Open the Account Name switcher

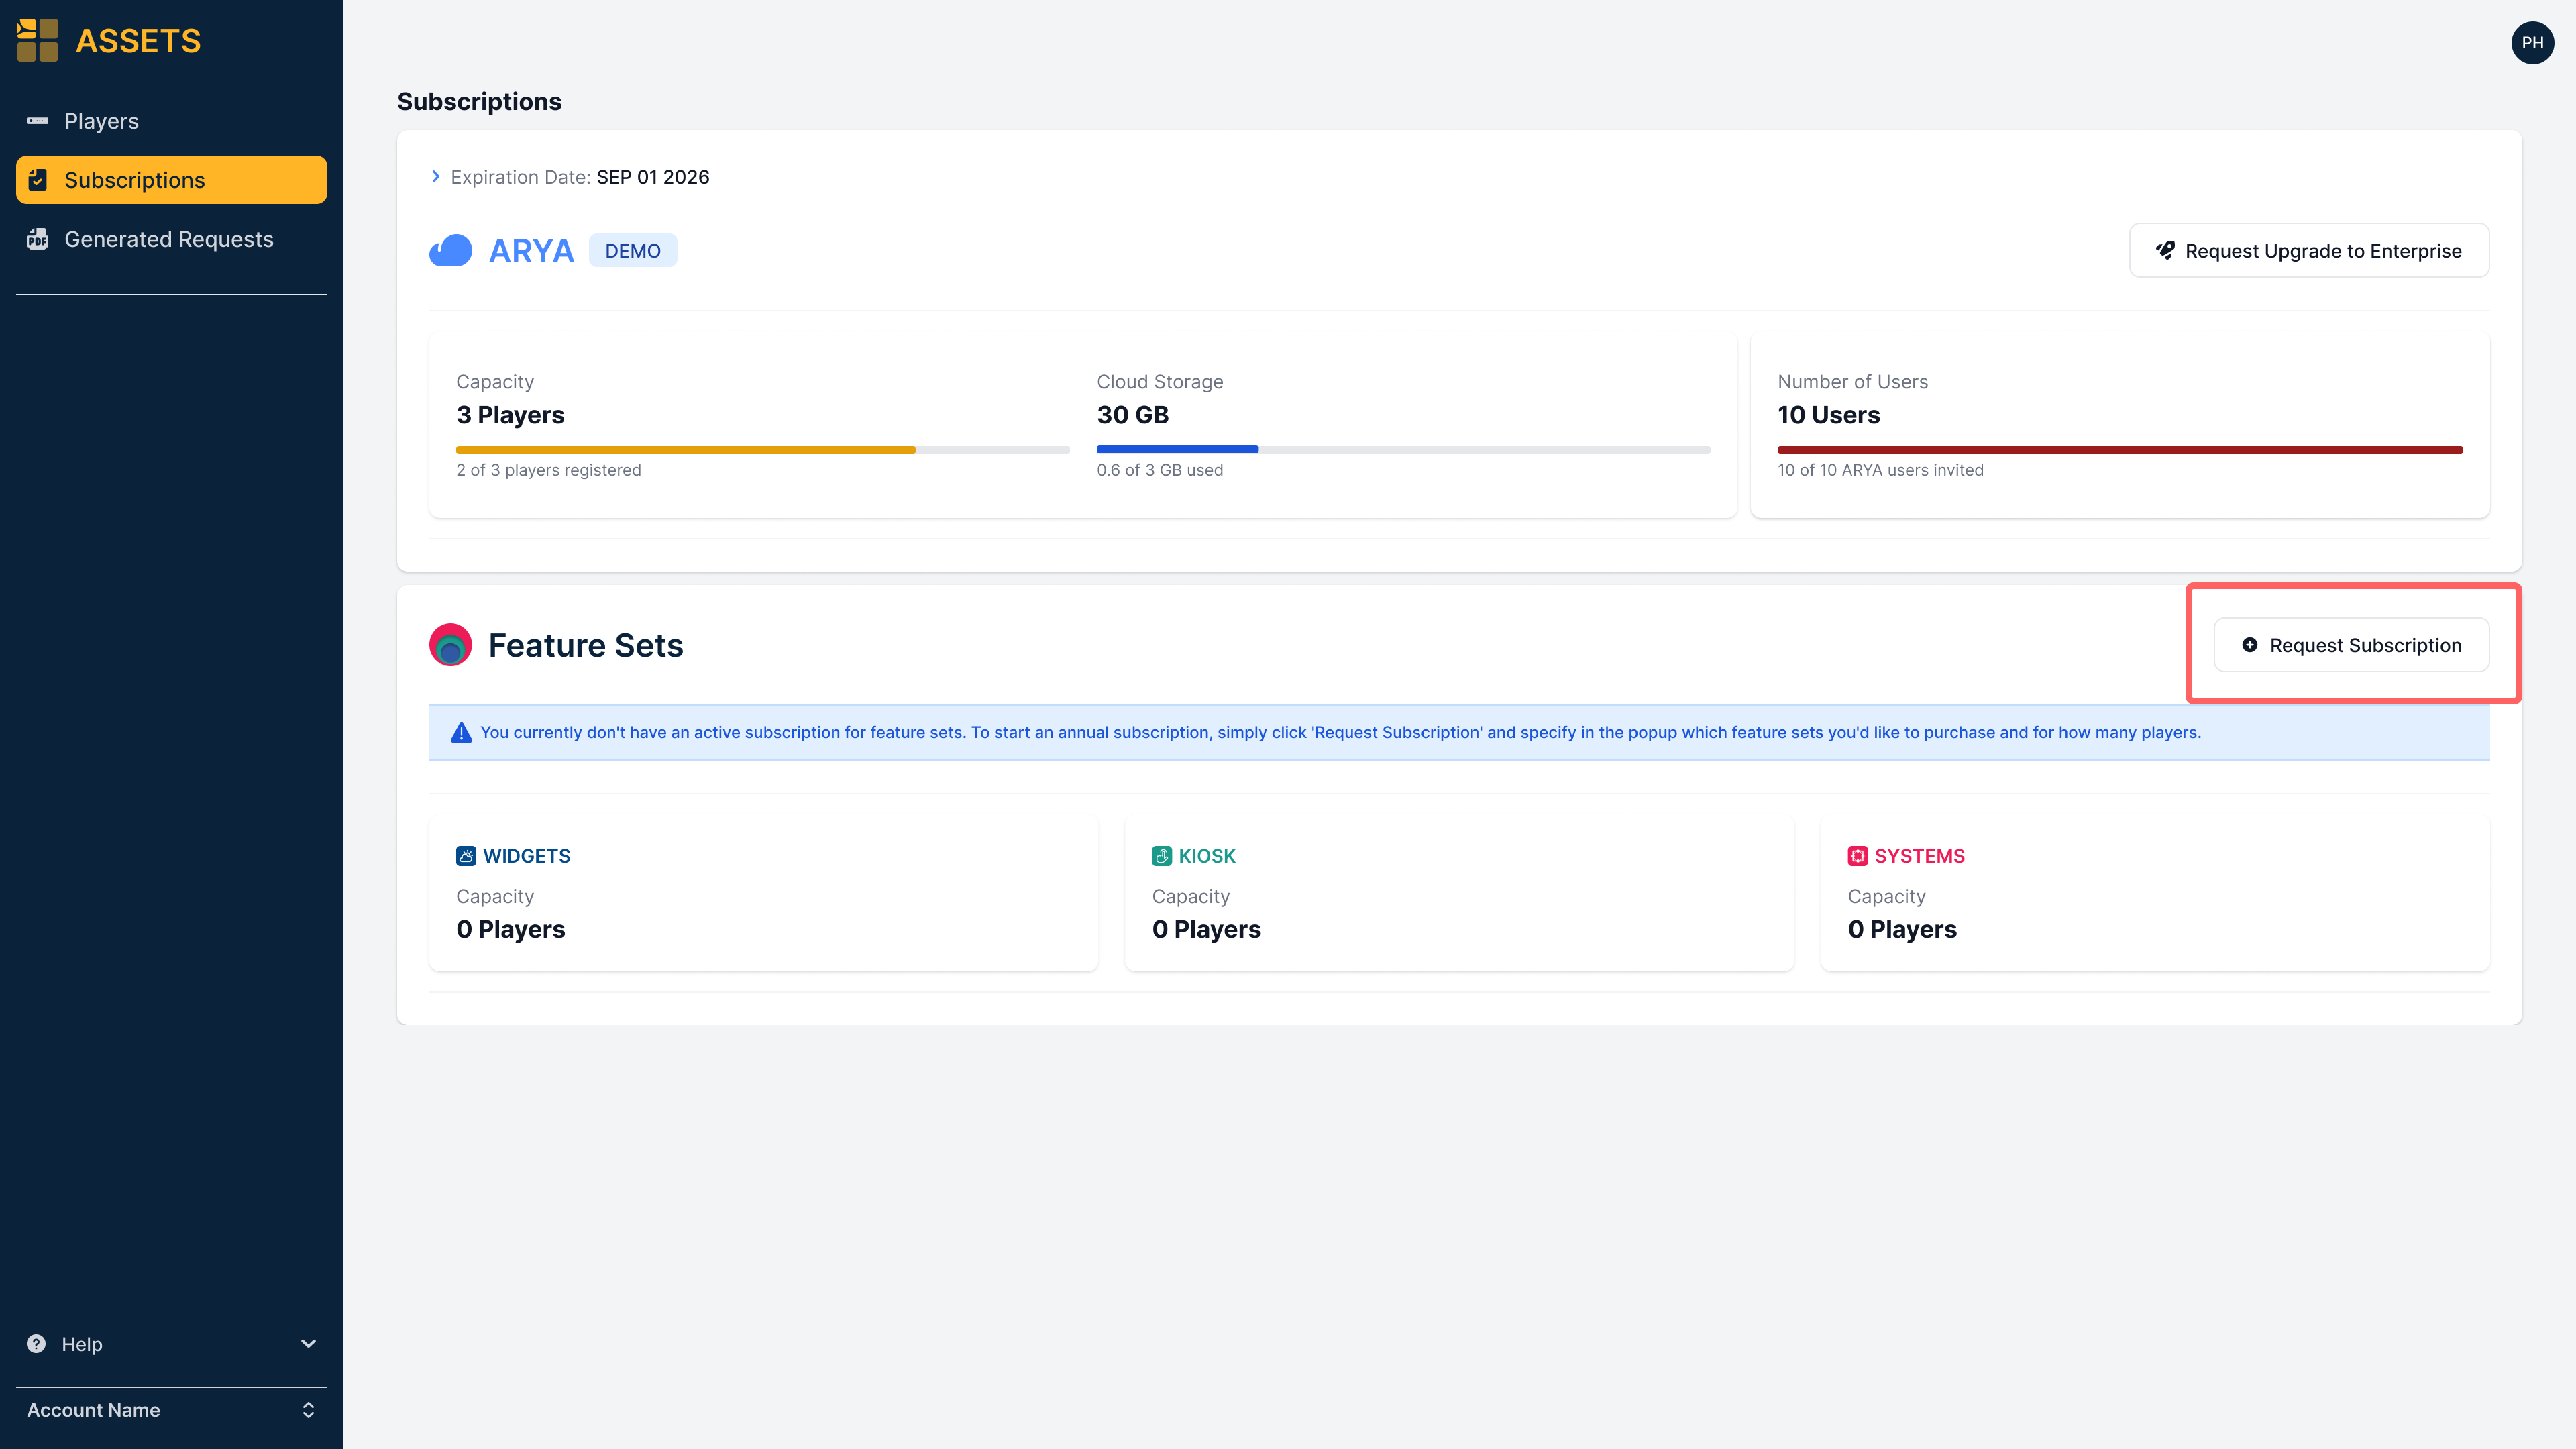[x=171, y=1410]
